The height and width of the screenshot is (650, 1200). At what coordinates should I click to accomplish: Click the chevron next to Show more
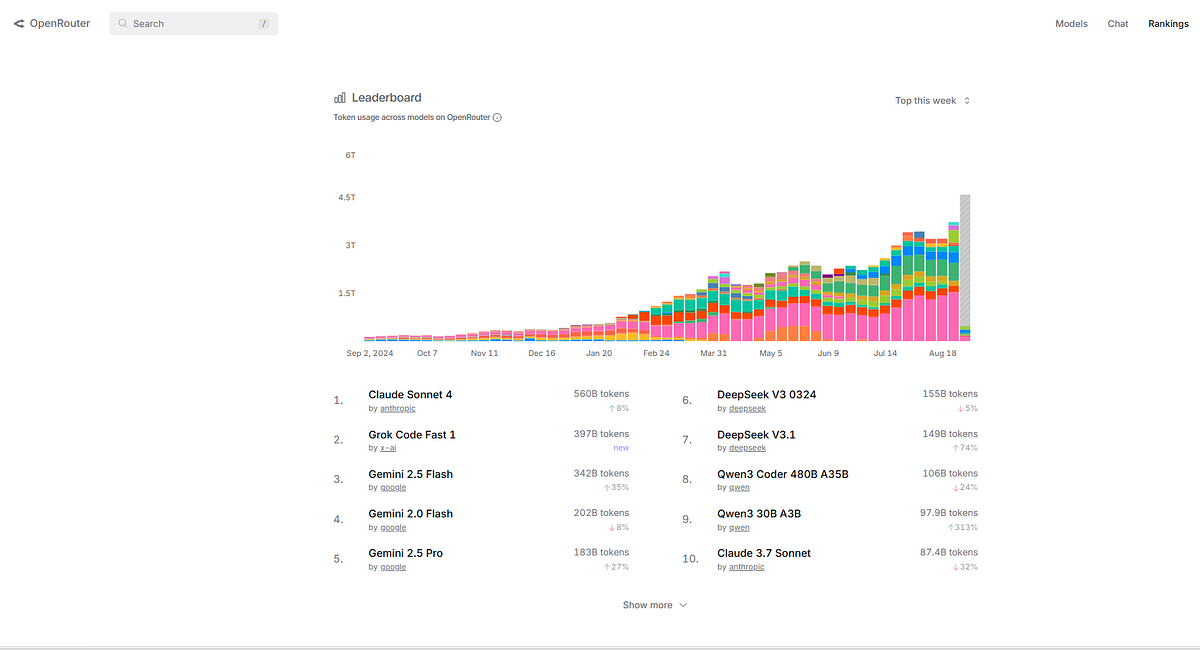[682, 605]
